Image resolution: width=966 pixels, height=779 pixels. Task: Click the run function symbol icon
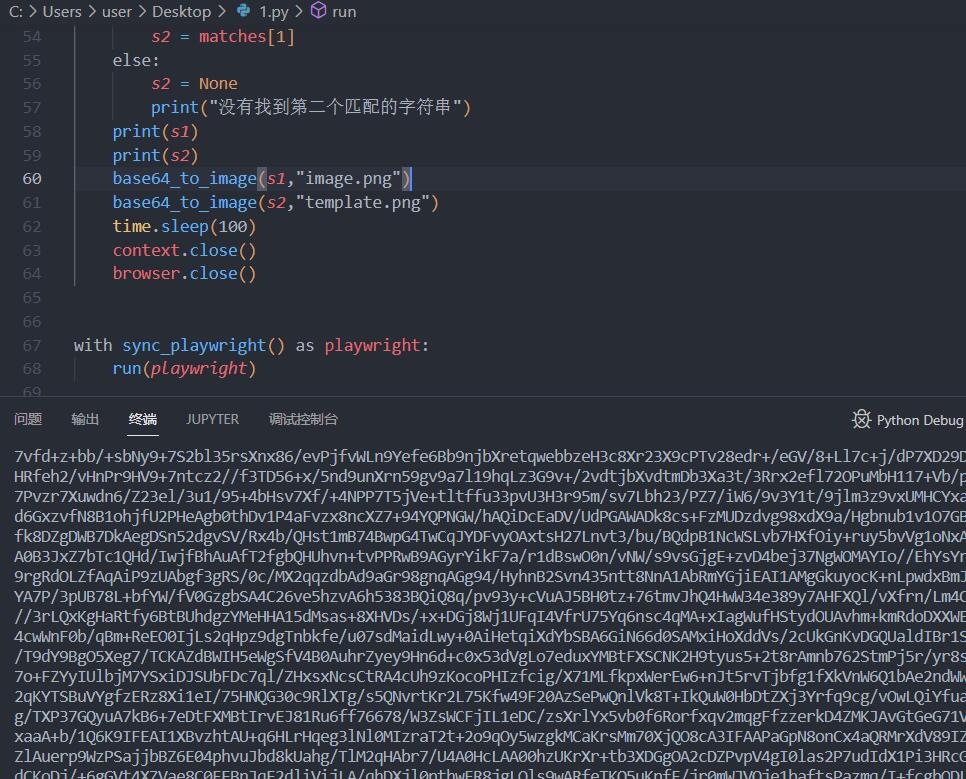(x=318, y=12)
